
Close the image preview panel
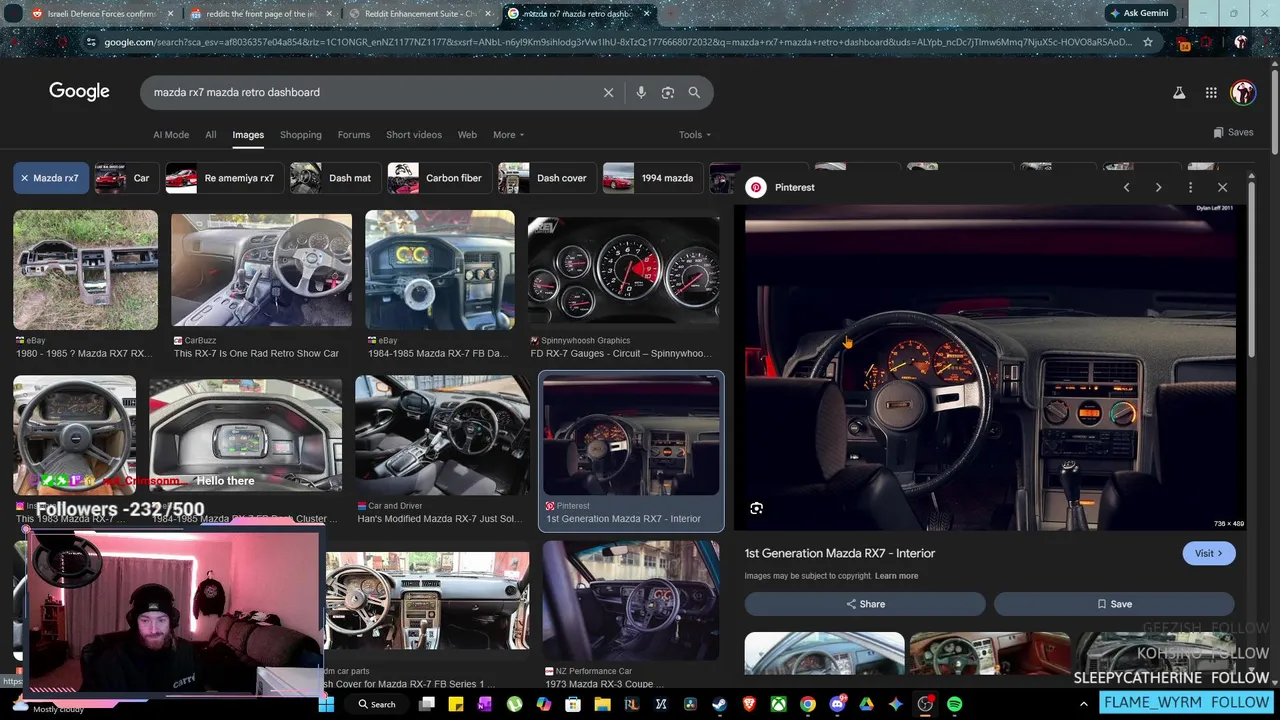1222,187
